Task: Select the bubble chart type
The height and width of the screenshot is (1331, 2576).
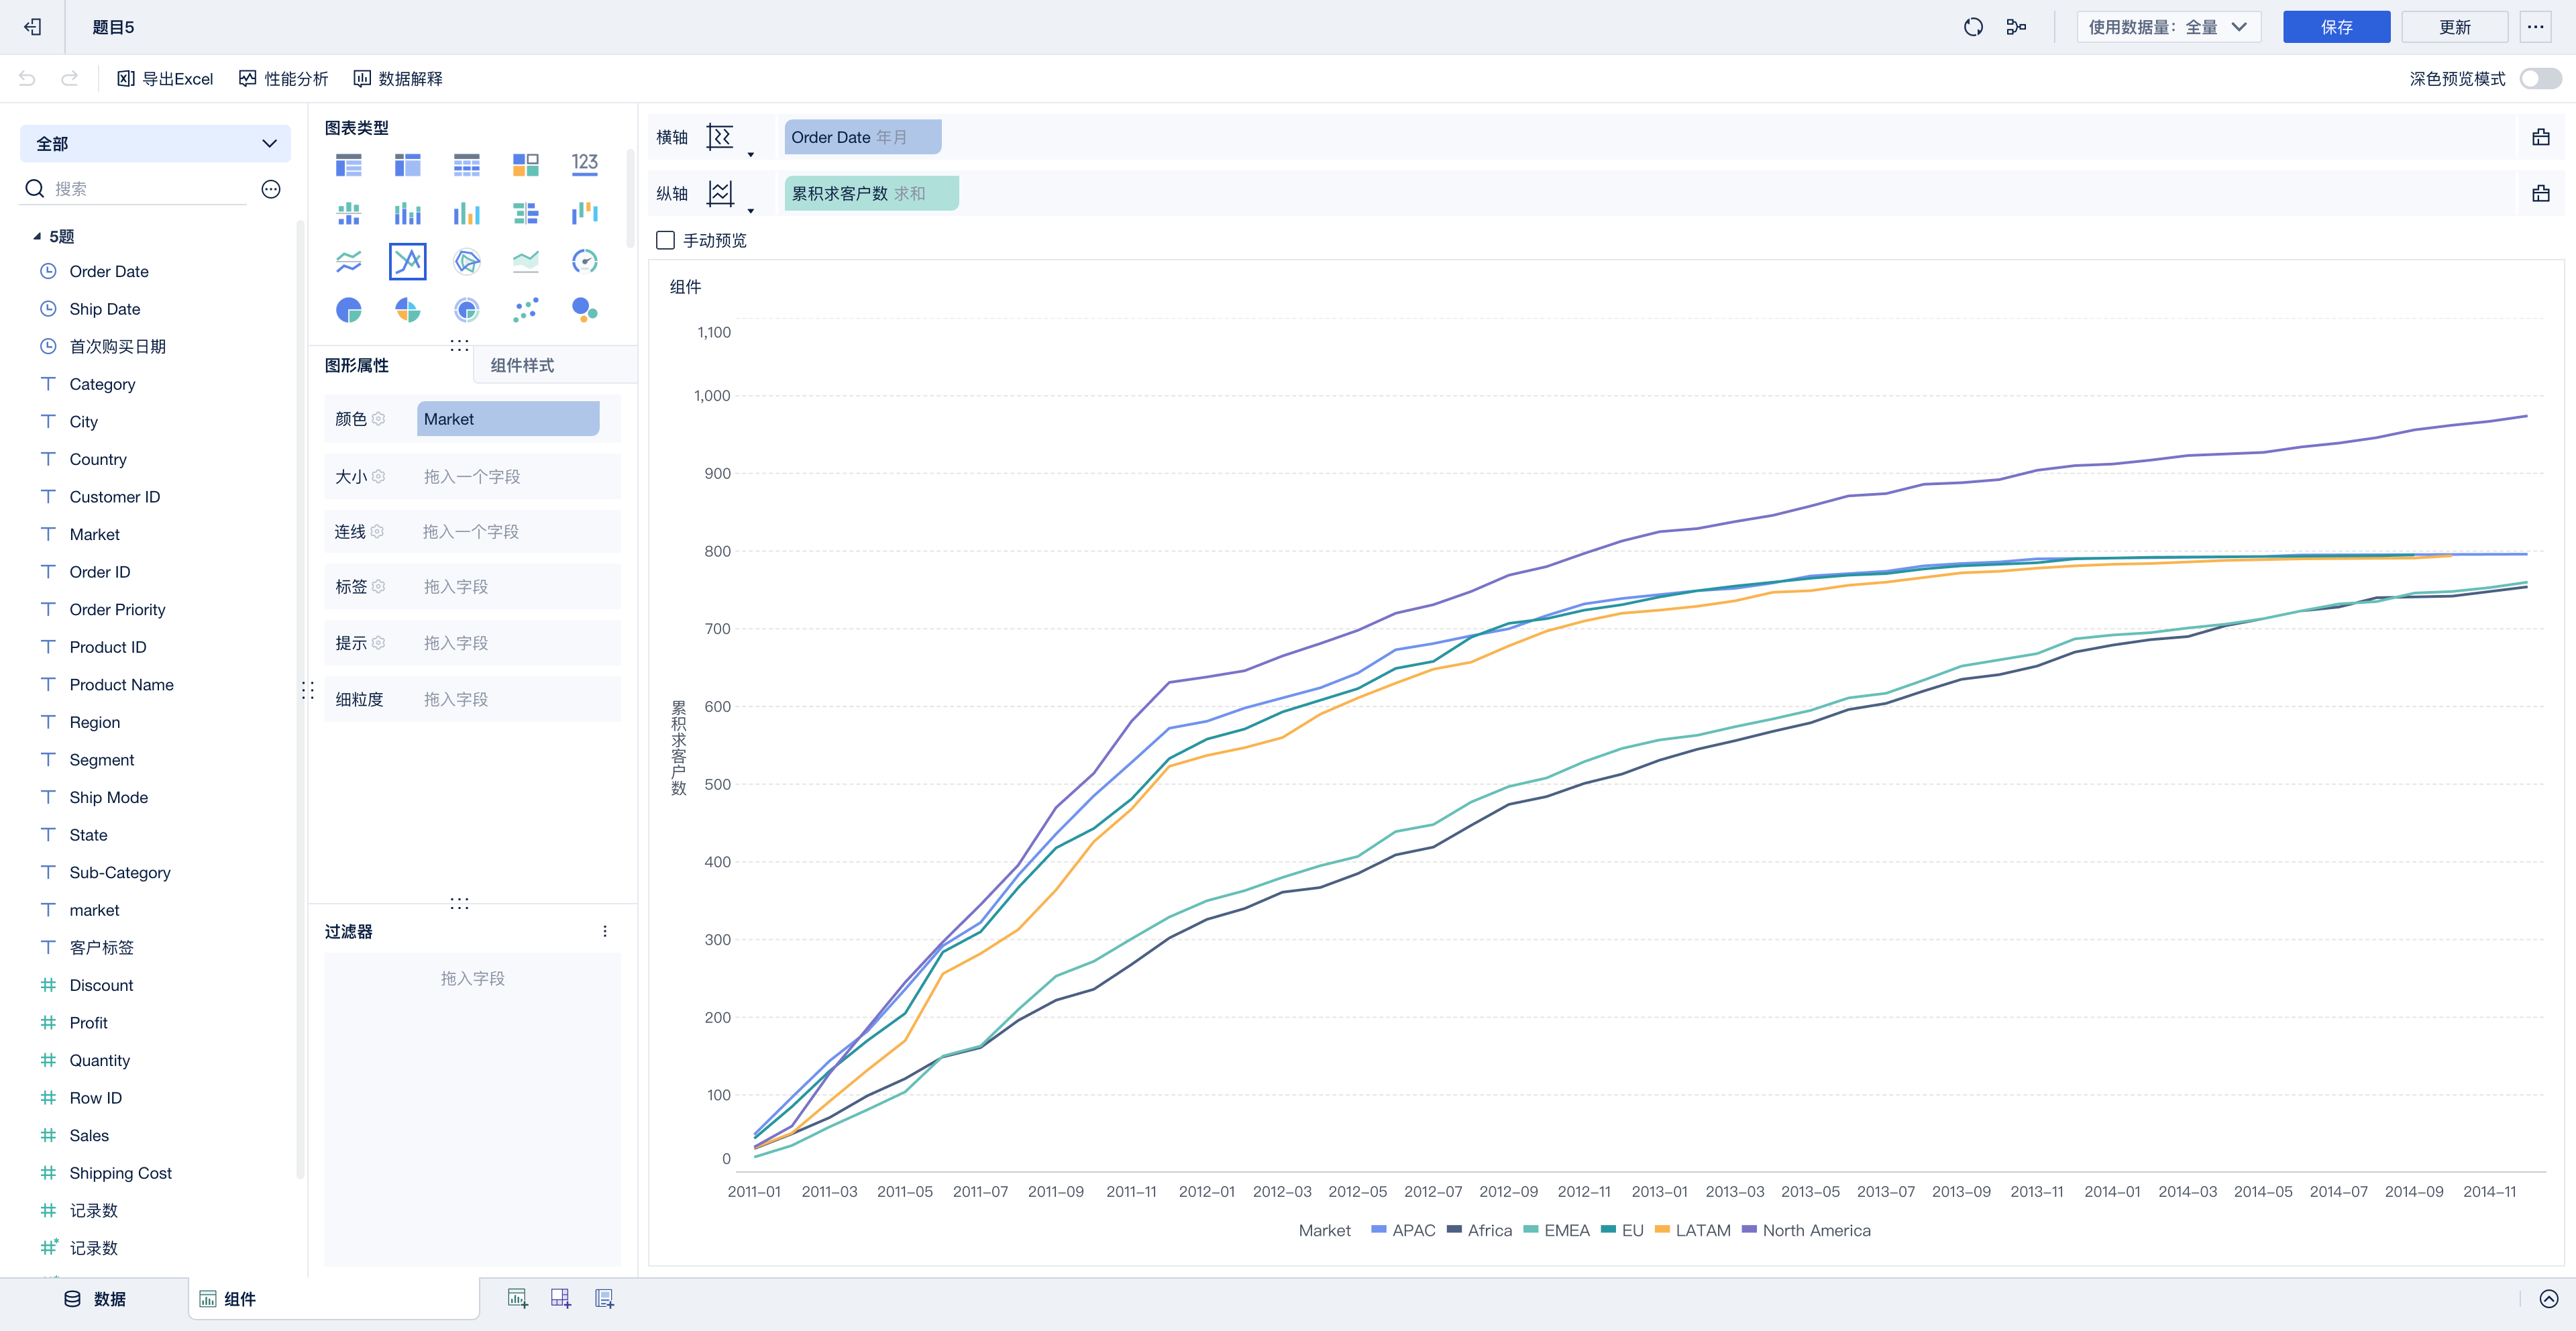Action: click(584, 310)
